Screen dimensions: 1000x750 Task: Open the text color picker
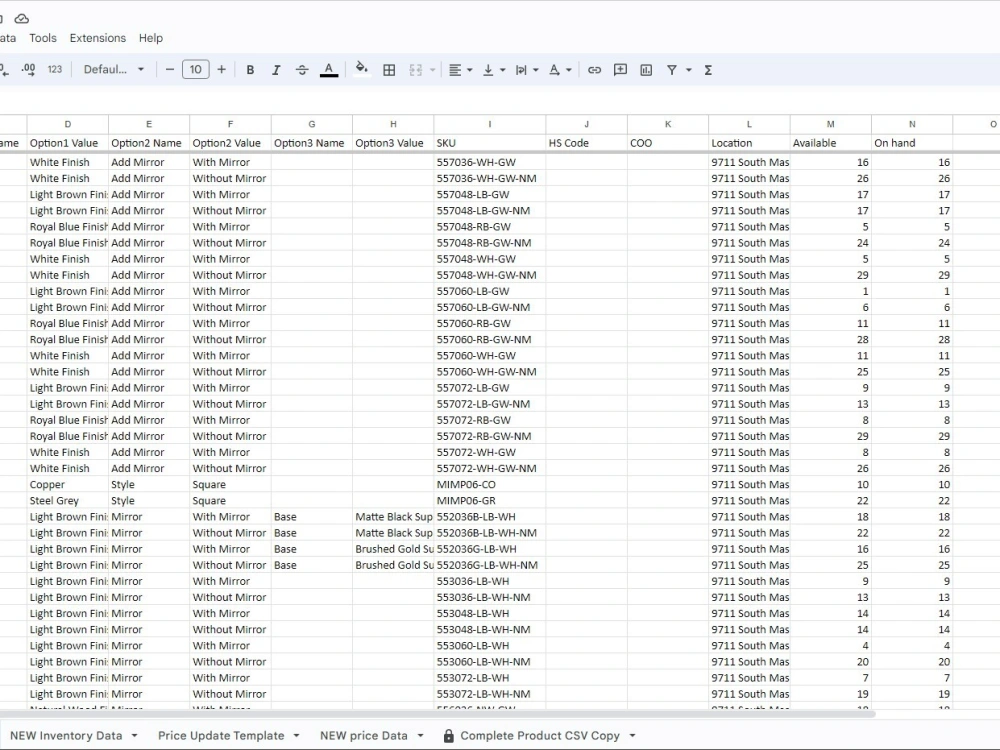point(328,70)
